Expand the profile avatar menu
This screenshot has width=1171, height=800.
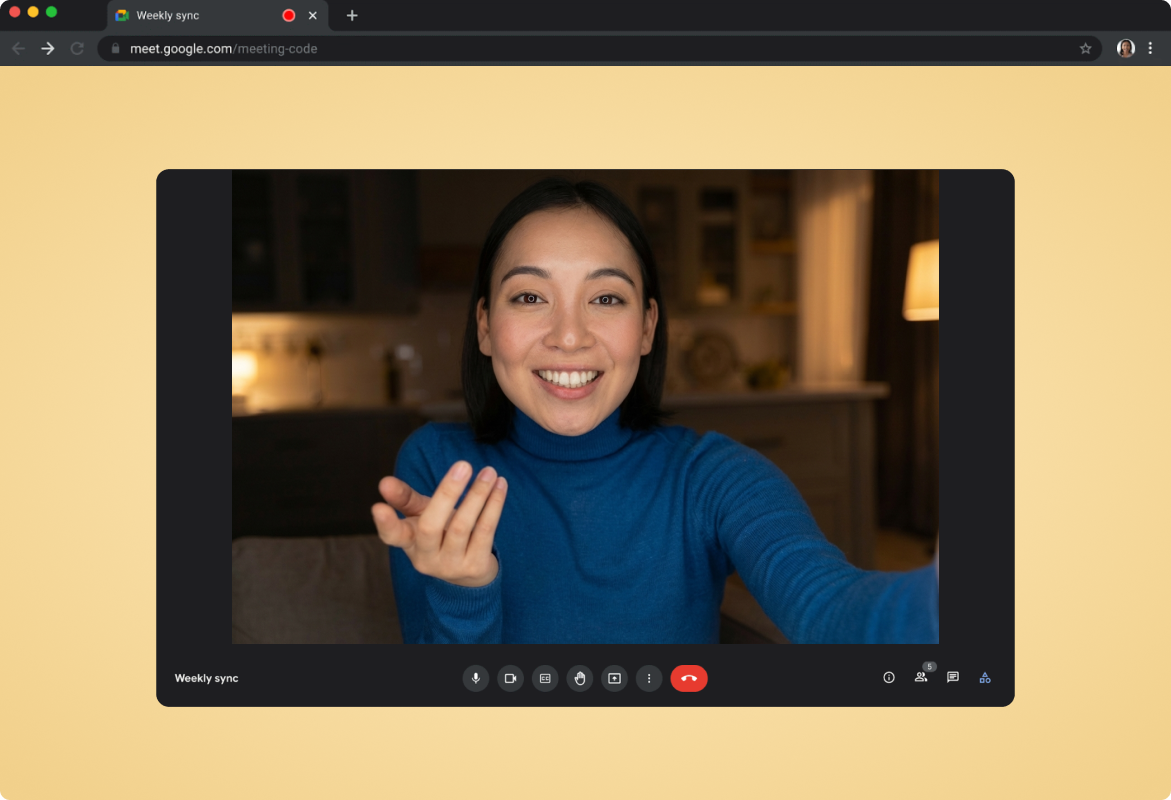pyautogui.click(x=1125, y=48)
